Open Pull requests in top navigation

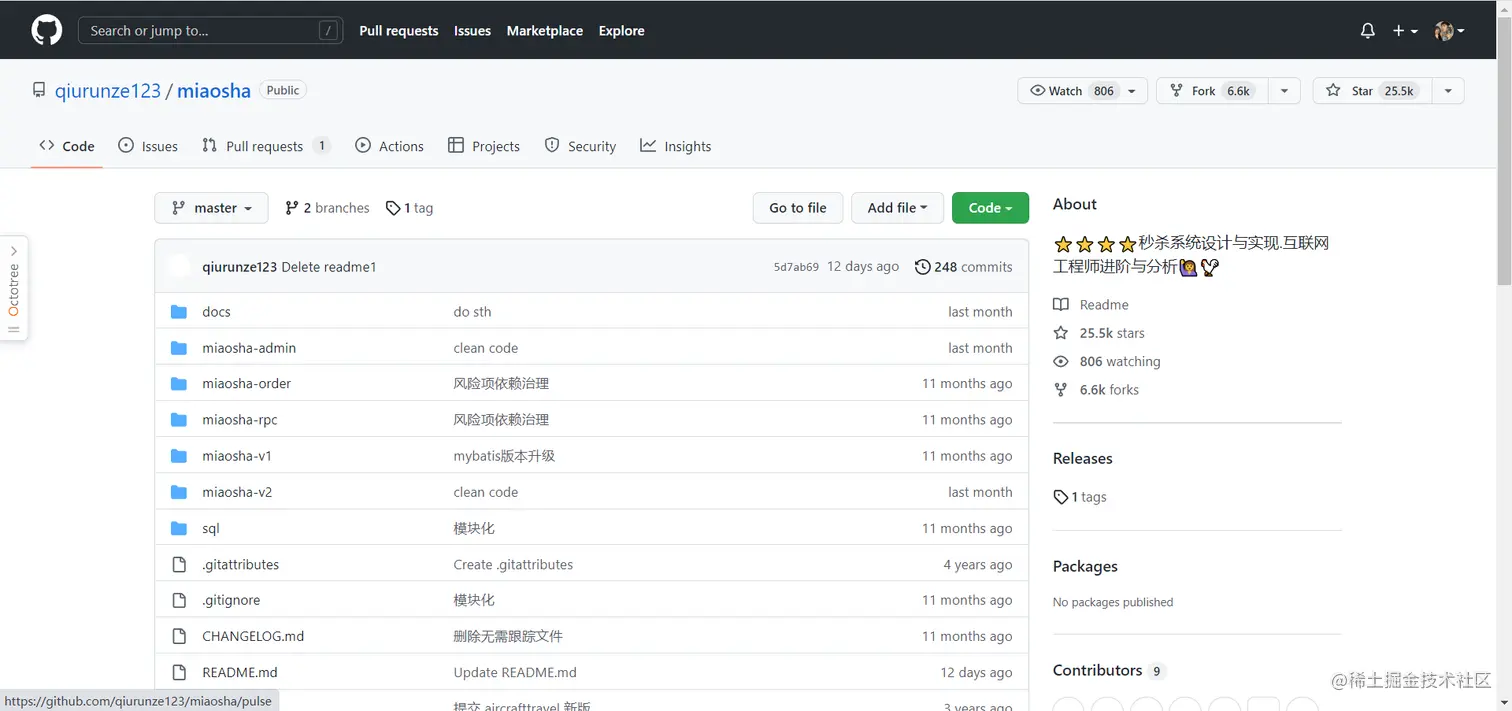399,31
